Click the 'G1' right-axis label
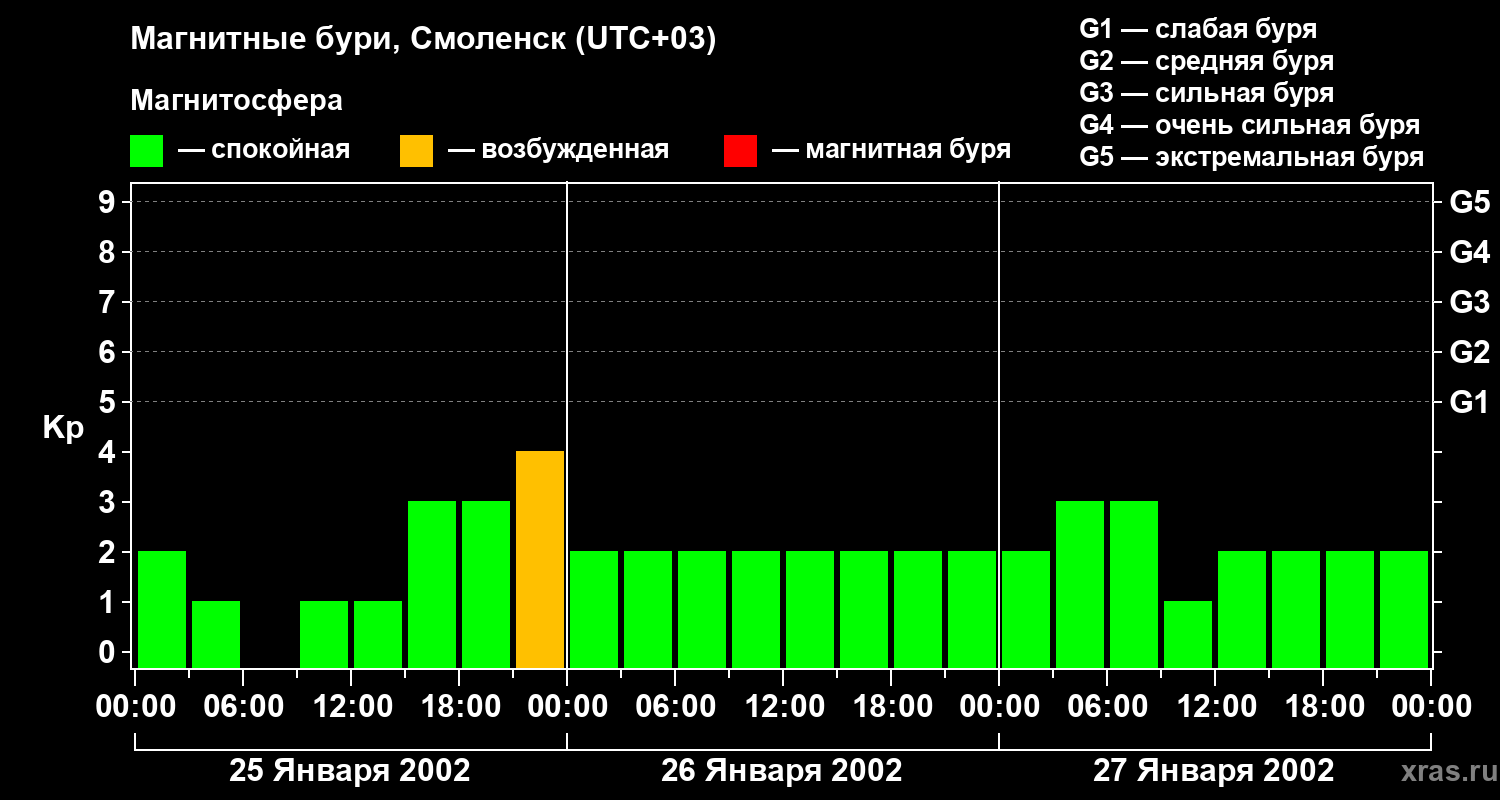The width and height of the screenshot is (1500, 800). point(1470,403)
